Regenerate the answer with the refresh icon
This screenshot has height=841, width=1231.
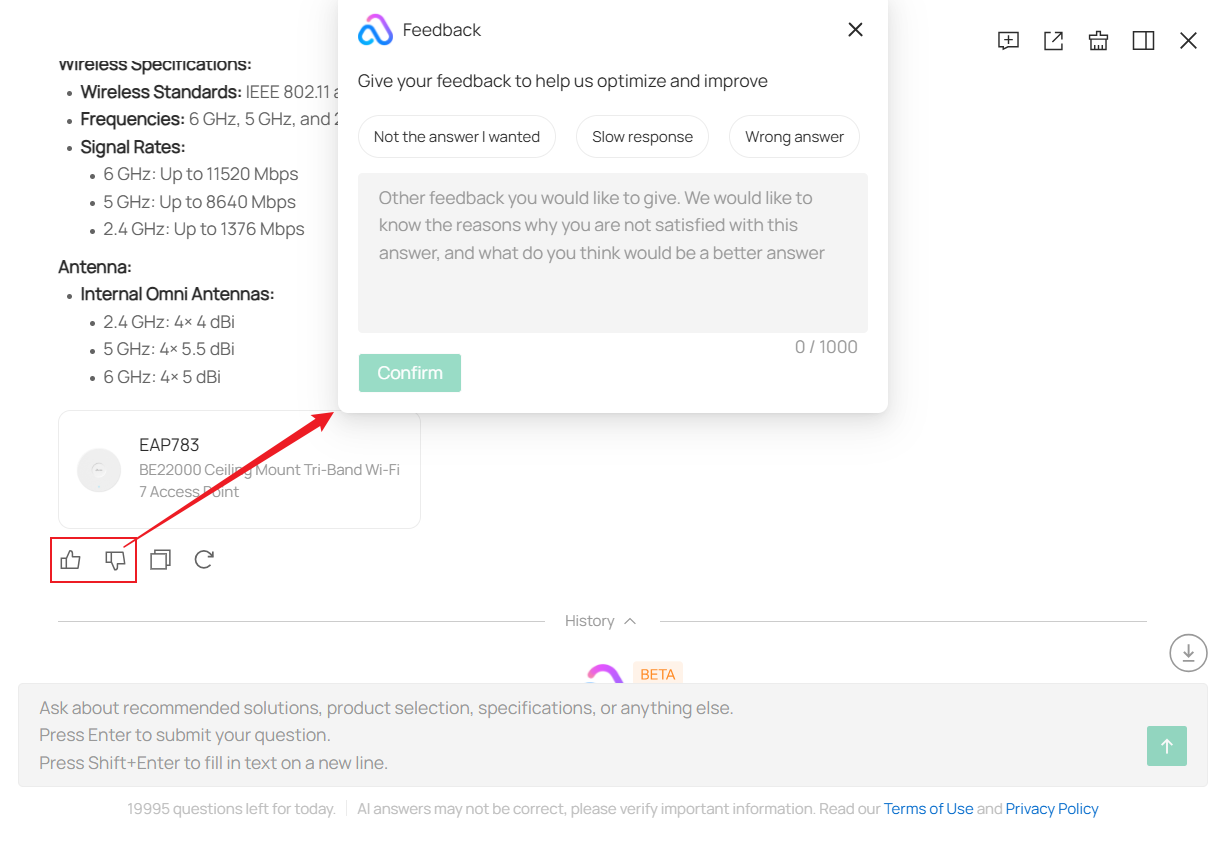coord(204,560)
